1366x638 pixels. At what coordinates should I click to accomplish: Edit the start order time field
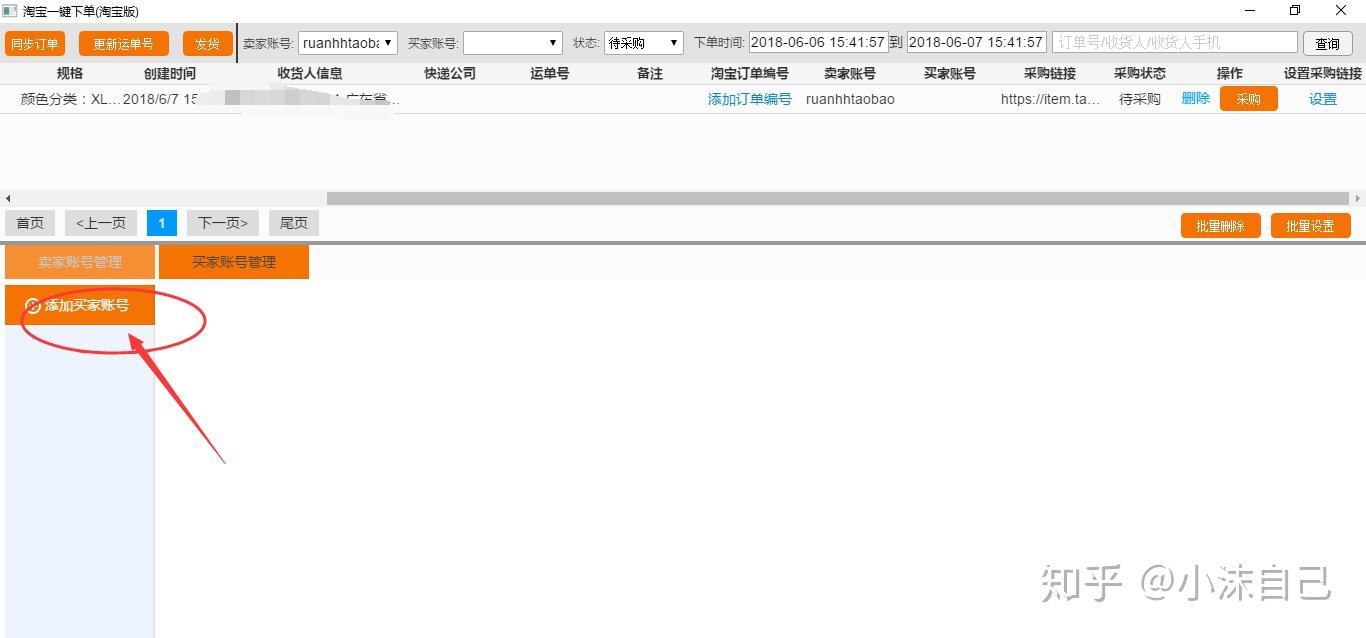[x=818, y=43]
